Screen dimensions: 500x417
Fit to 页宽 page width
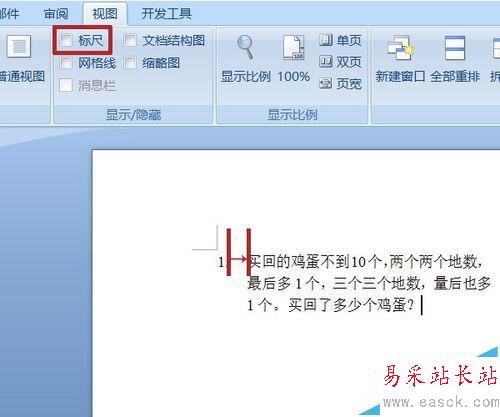tap(340, 84)
